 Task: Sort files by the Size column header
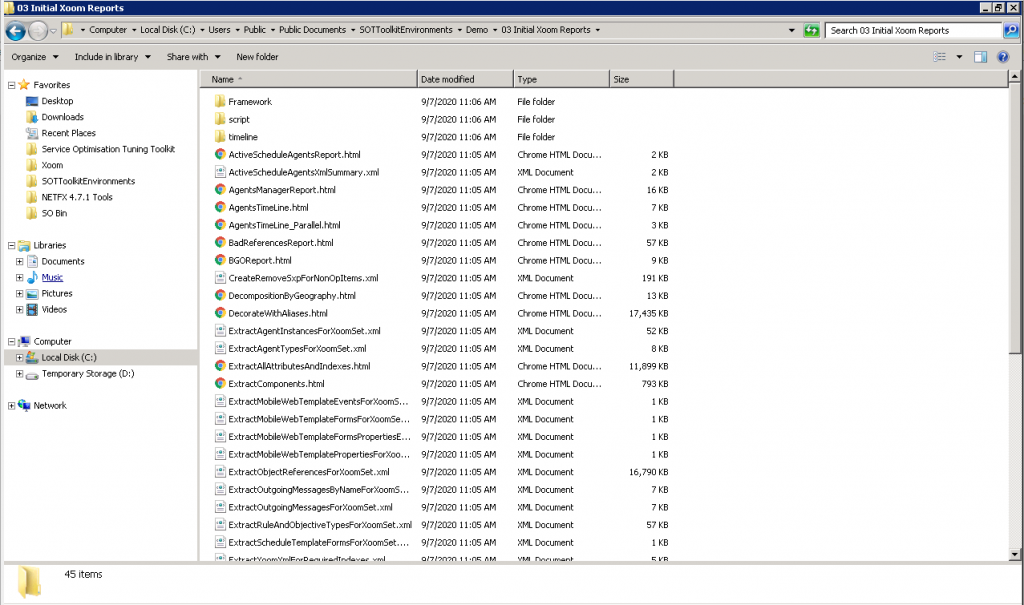[x=641, y=79]
